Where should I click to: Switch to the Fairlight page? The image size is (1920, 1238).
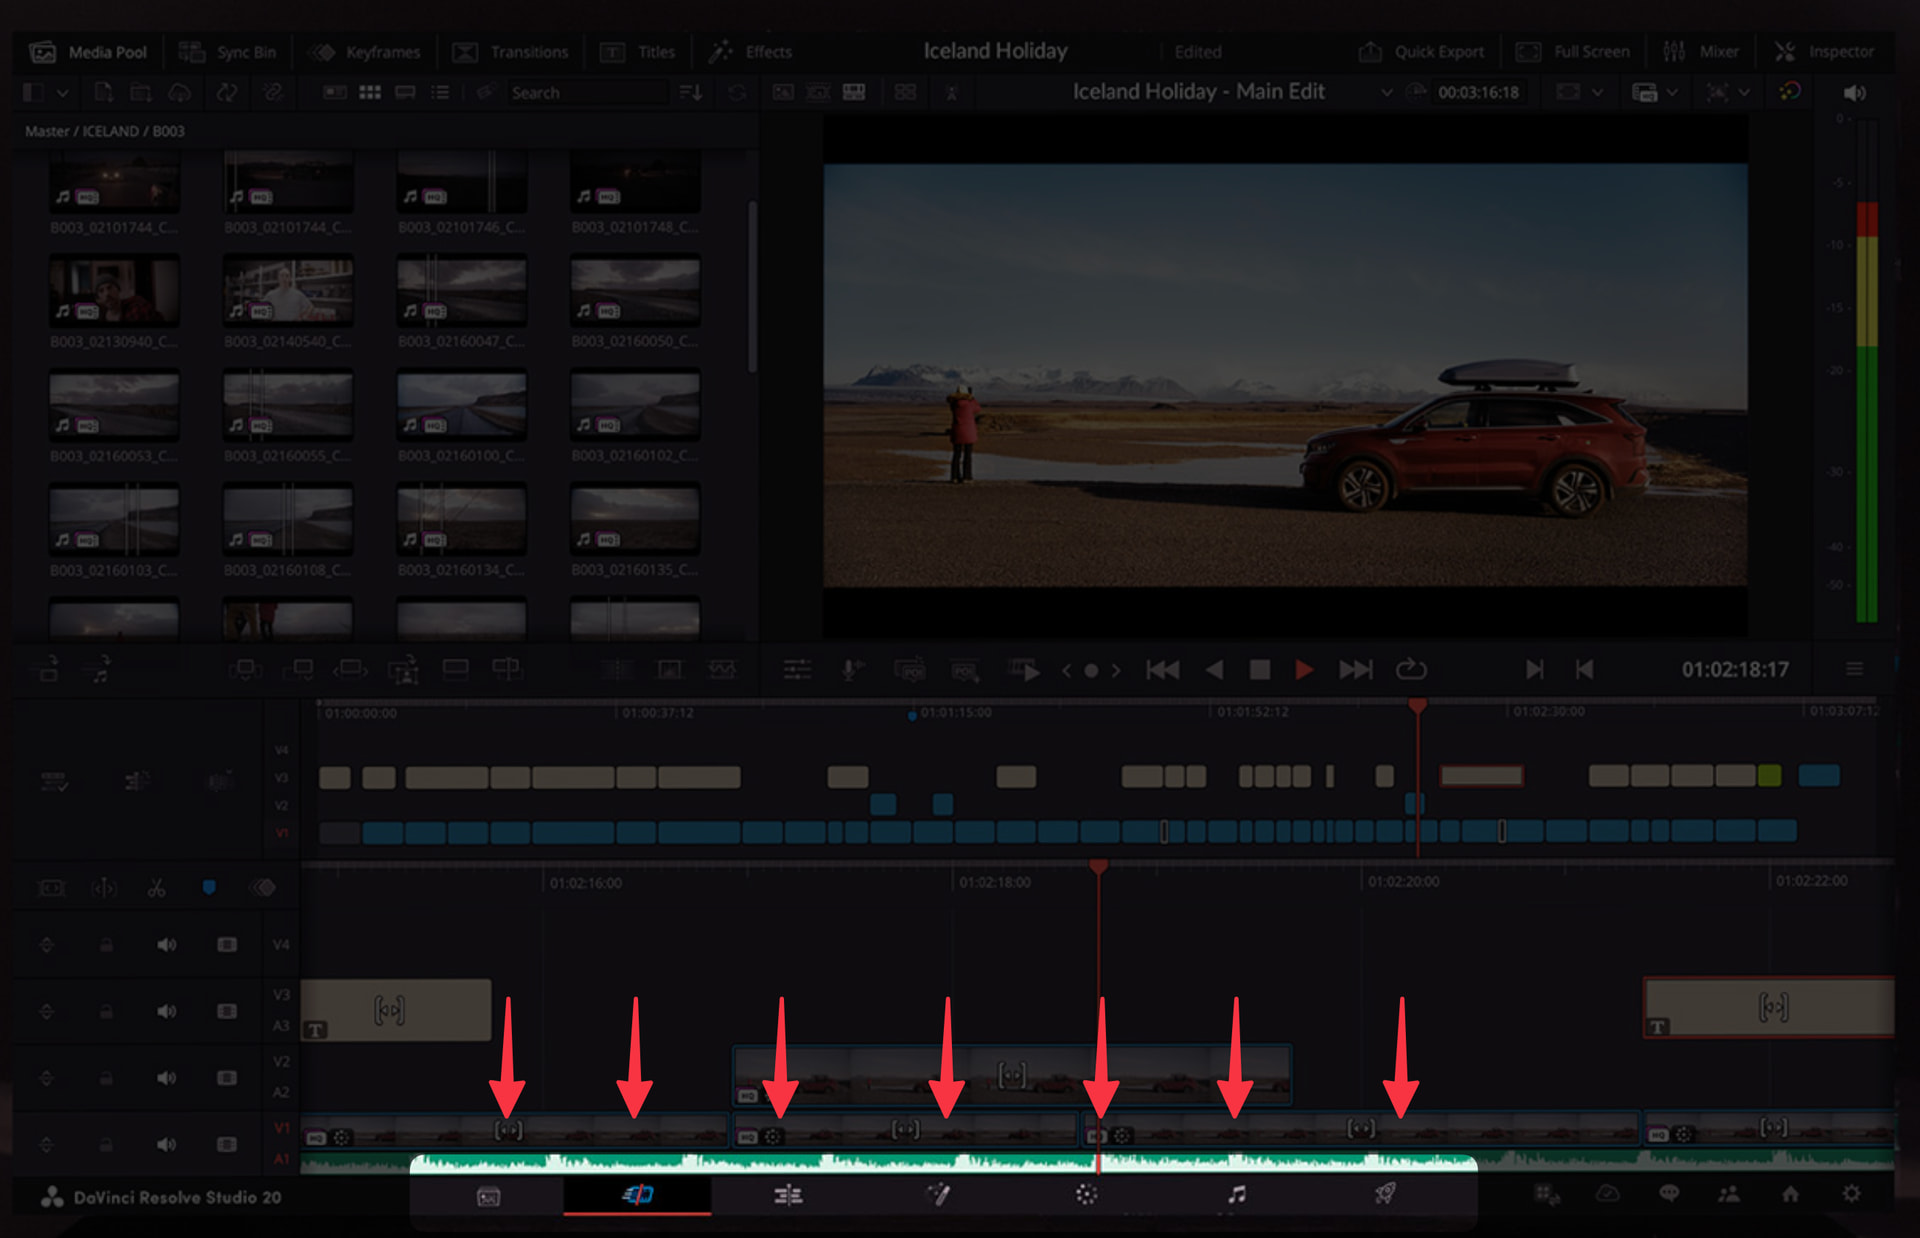1237,1194
